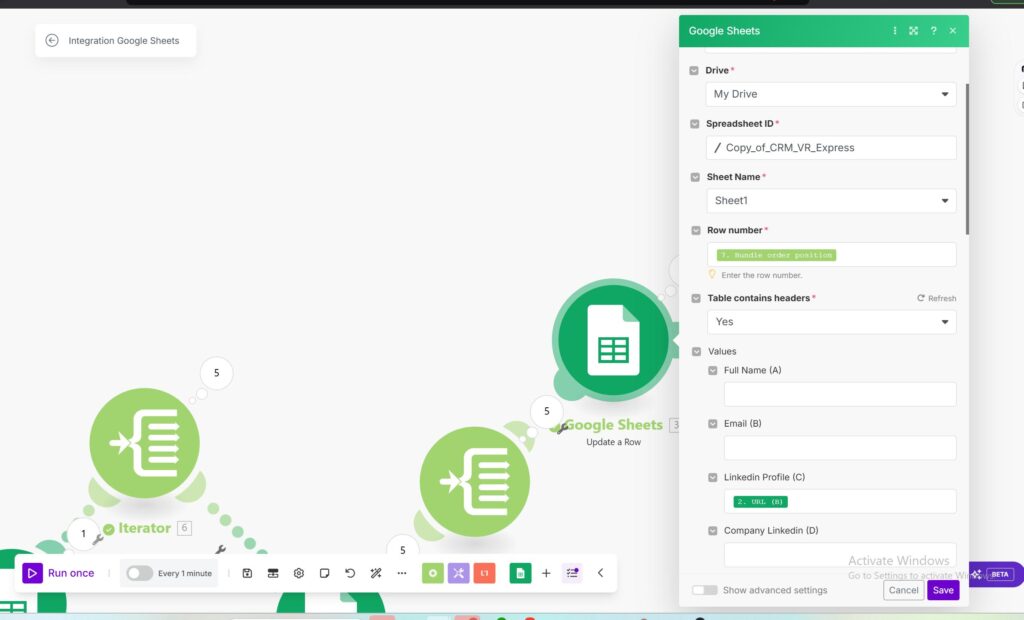Viewport: 1024px width, 620px height.
Task: Expand the Google Sheets panel to fullscreen
Action: [914, 31]
